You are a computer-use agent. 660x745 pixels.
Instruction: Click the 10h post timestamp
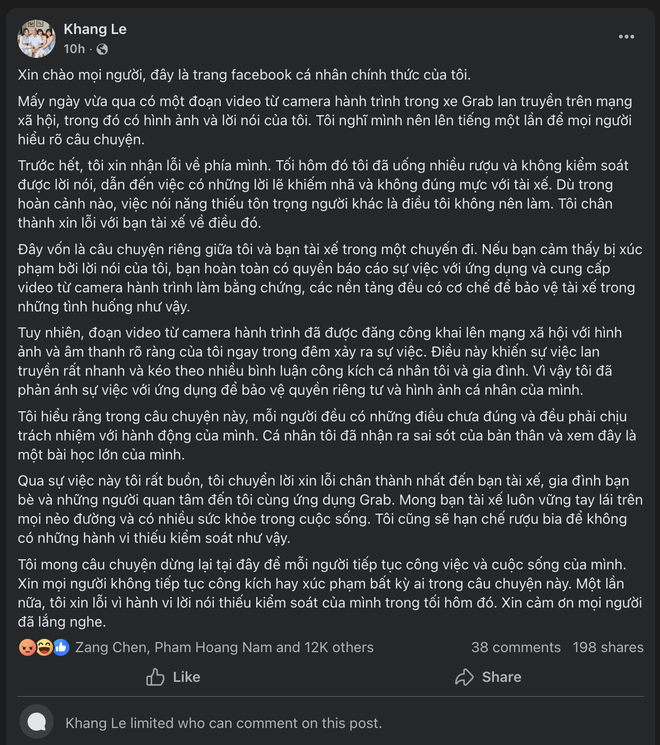coord(74,49)
